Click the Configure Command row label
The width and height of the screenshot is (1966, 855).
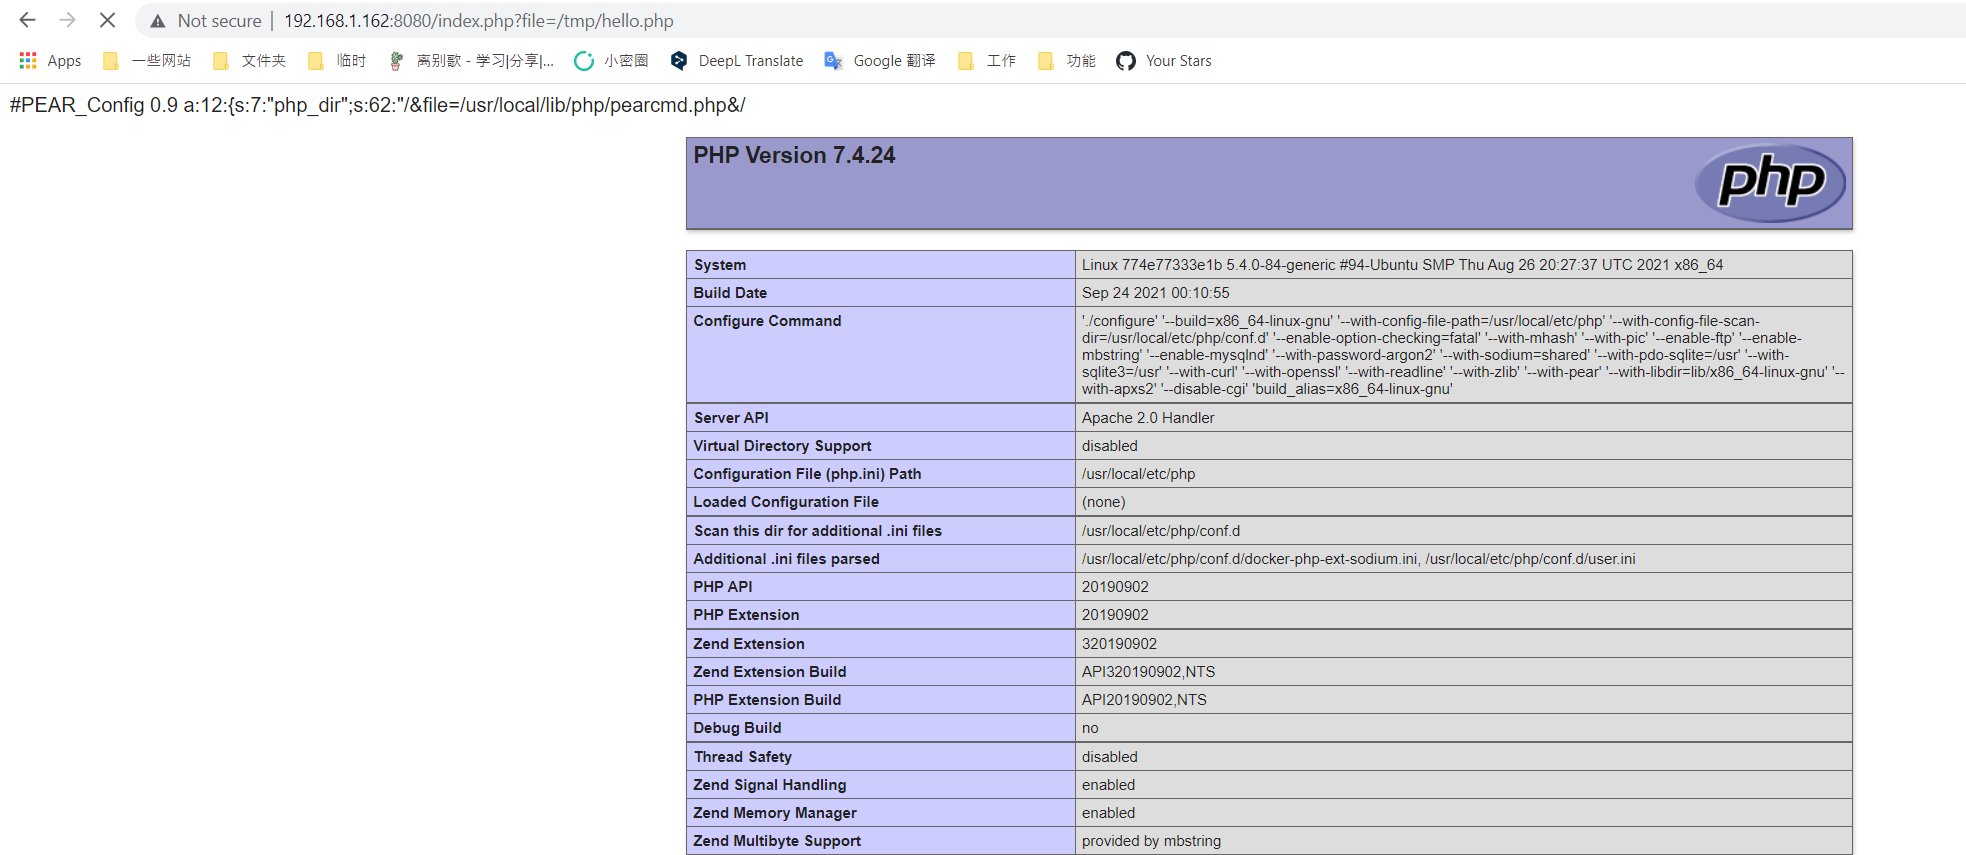[x=767, y=321]
